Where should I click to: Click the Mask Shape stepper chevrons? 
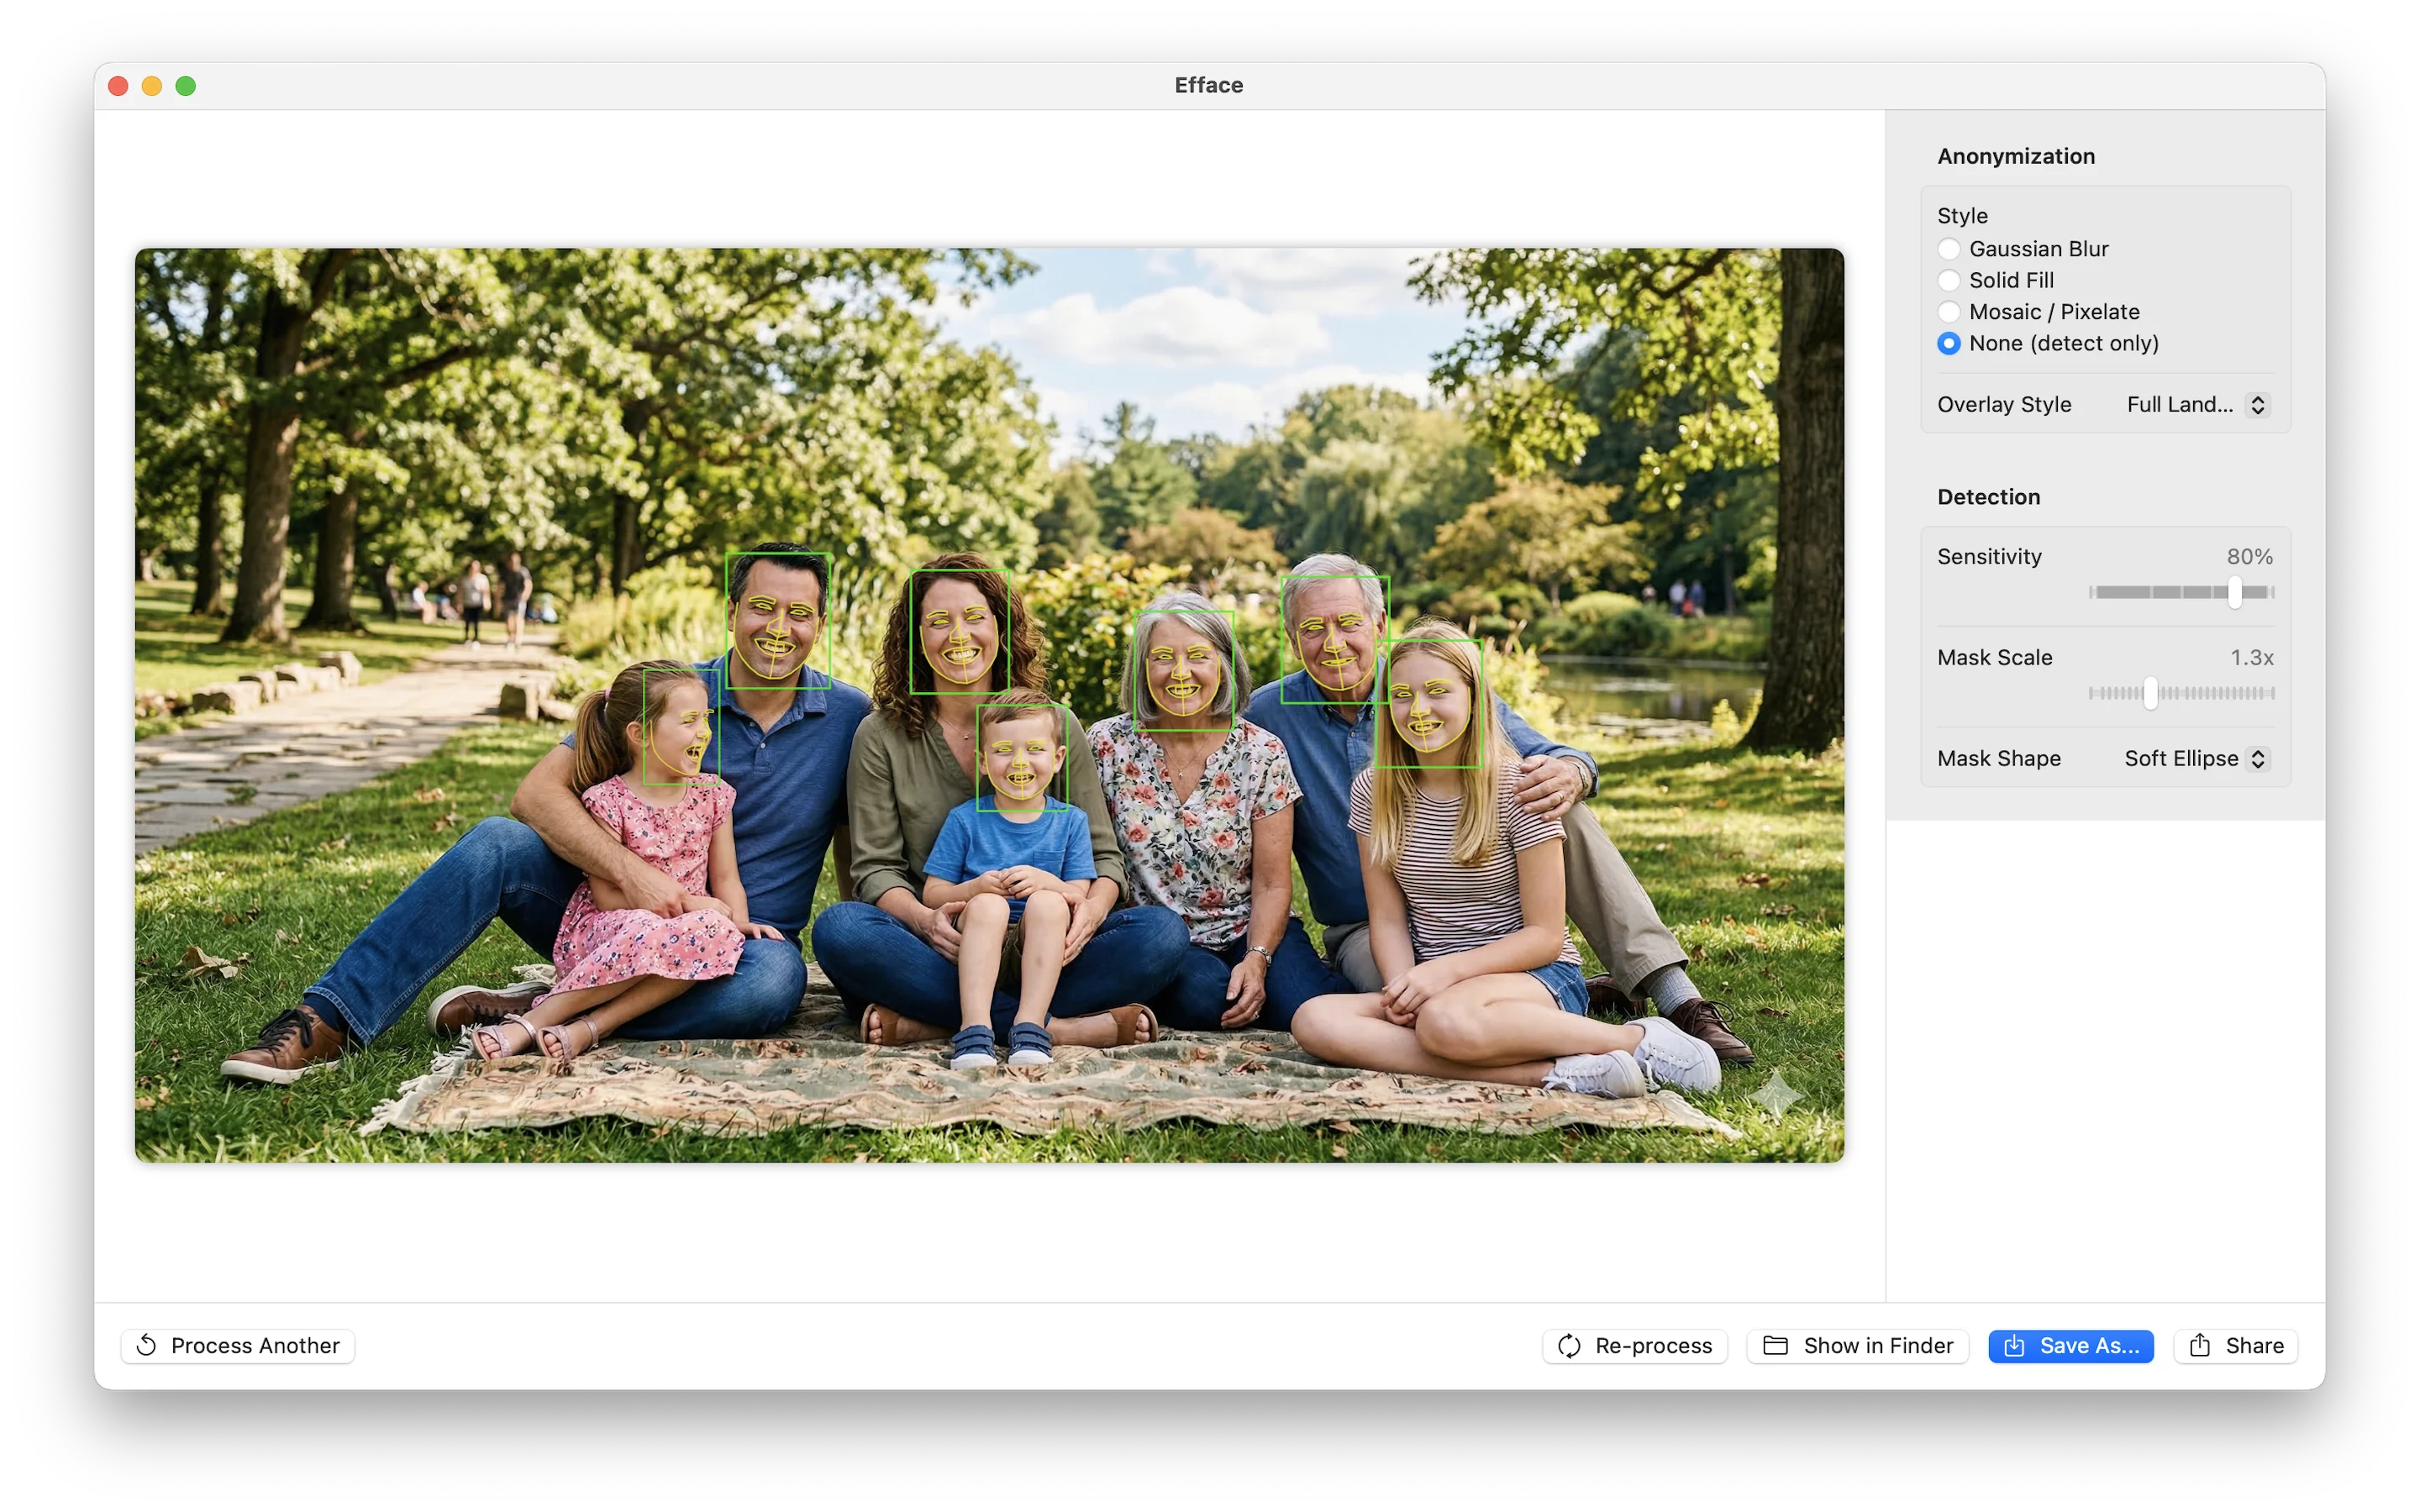[2258, 758]
